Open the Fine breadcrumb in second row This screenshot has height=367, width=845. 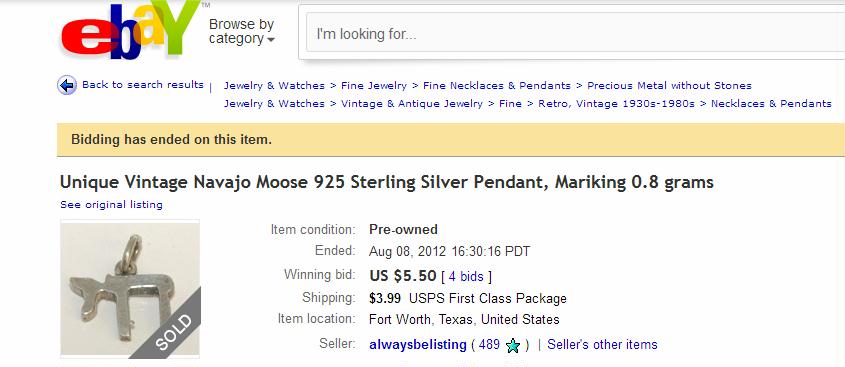coord(510,103)
